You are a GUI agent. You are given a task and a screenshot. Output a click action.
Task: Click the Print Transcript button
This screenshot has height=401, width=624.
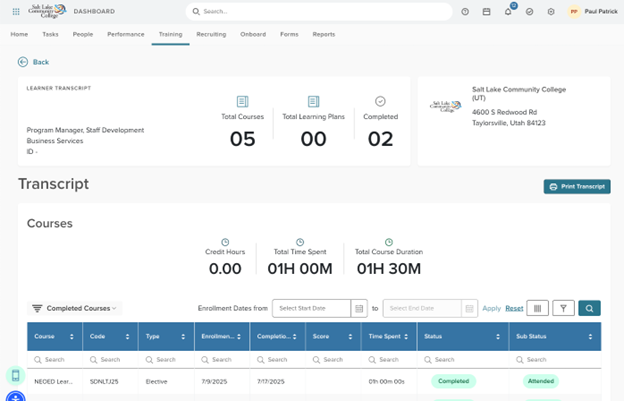[x=577, y=186]
